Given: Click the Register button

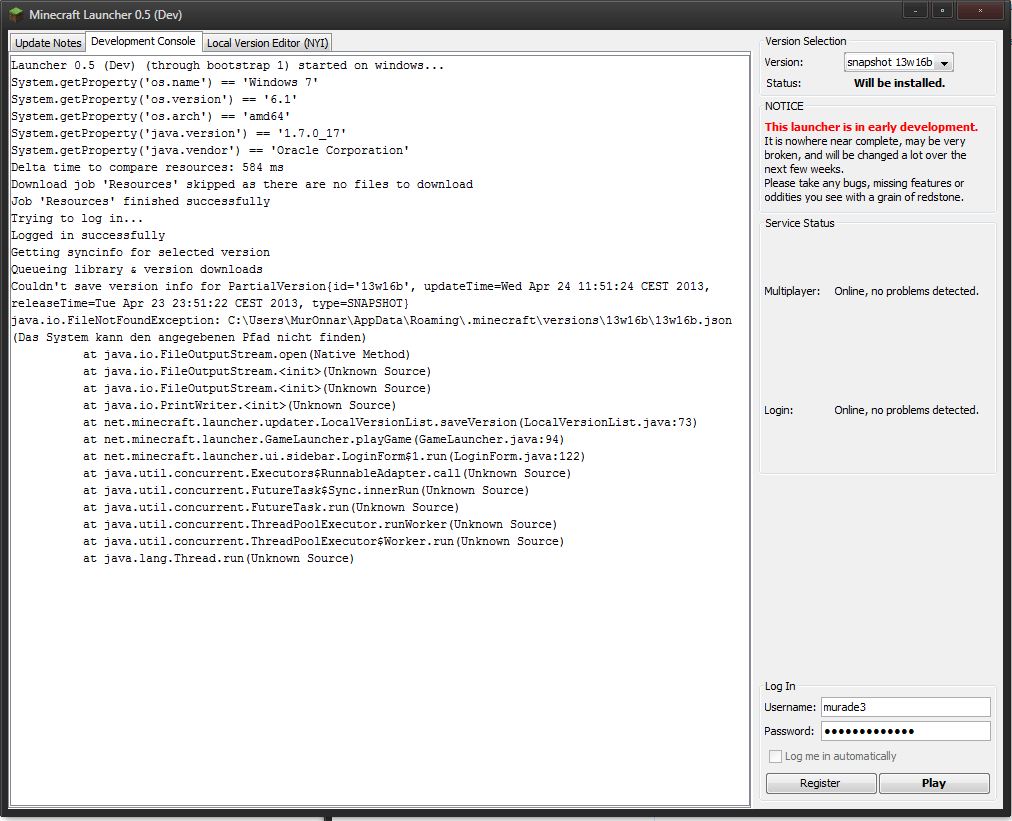Looking at the screenshot, I should click(x=820, y=783).
